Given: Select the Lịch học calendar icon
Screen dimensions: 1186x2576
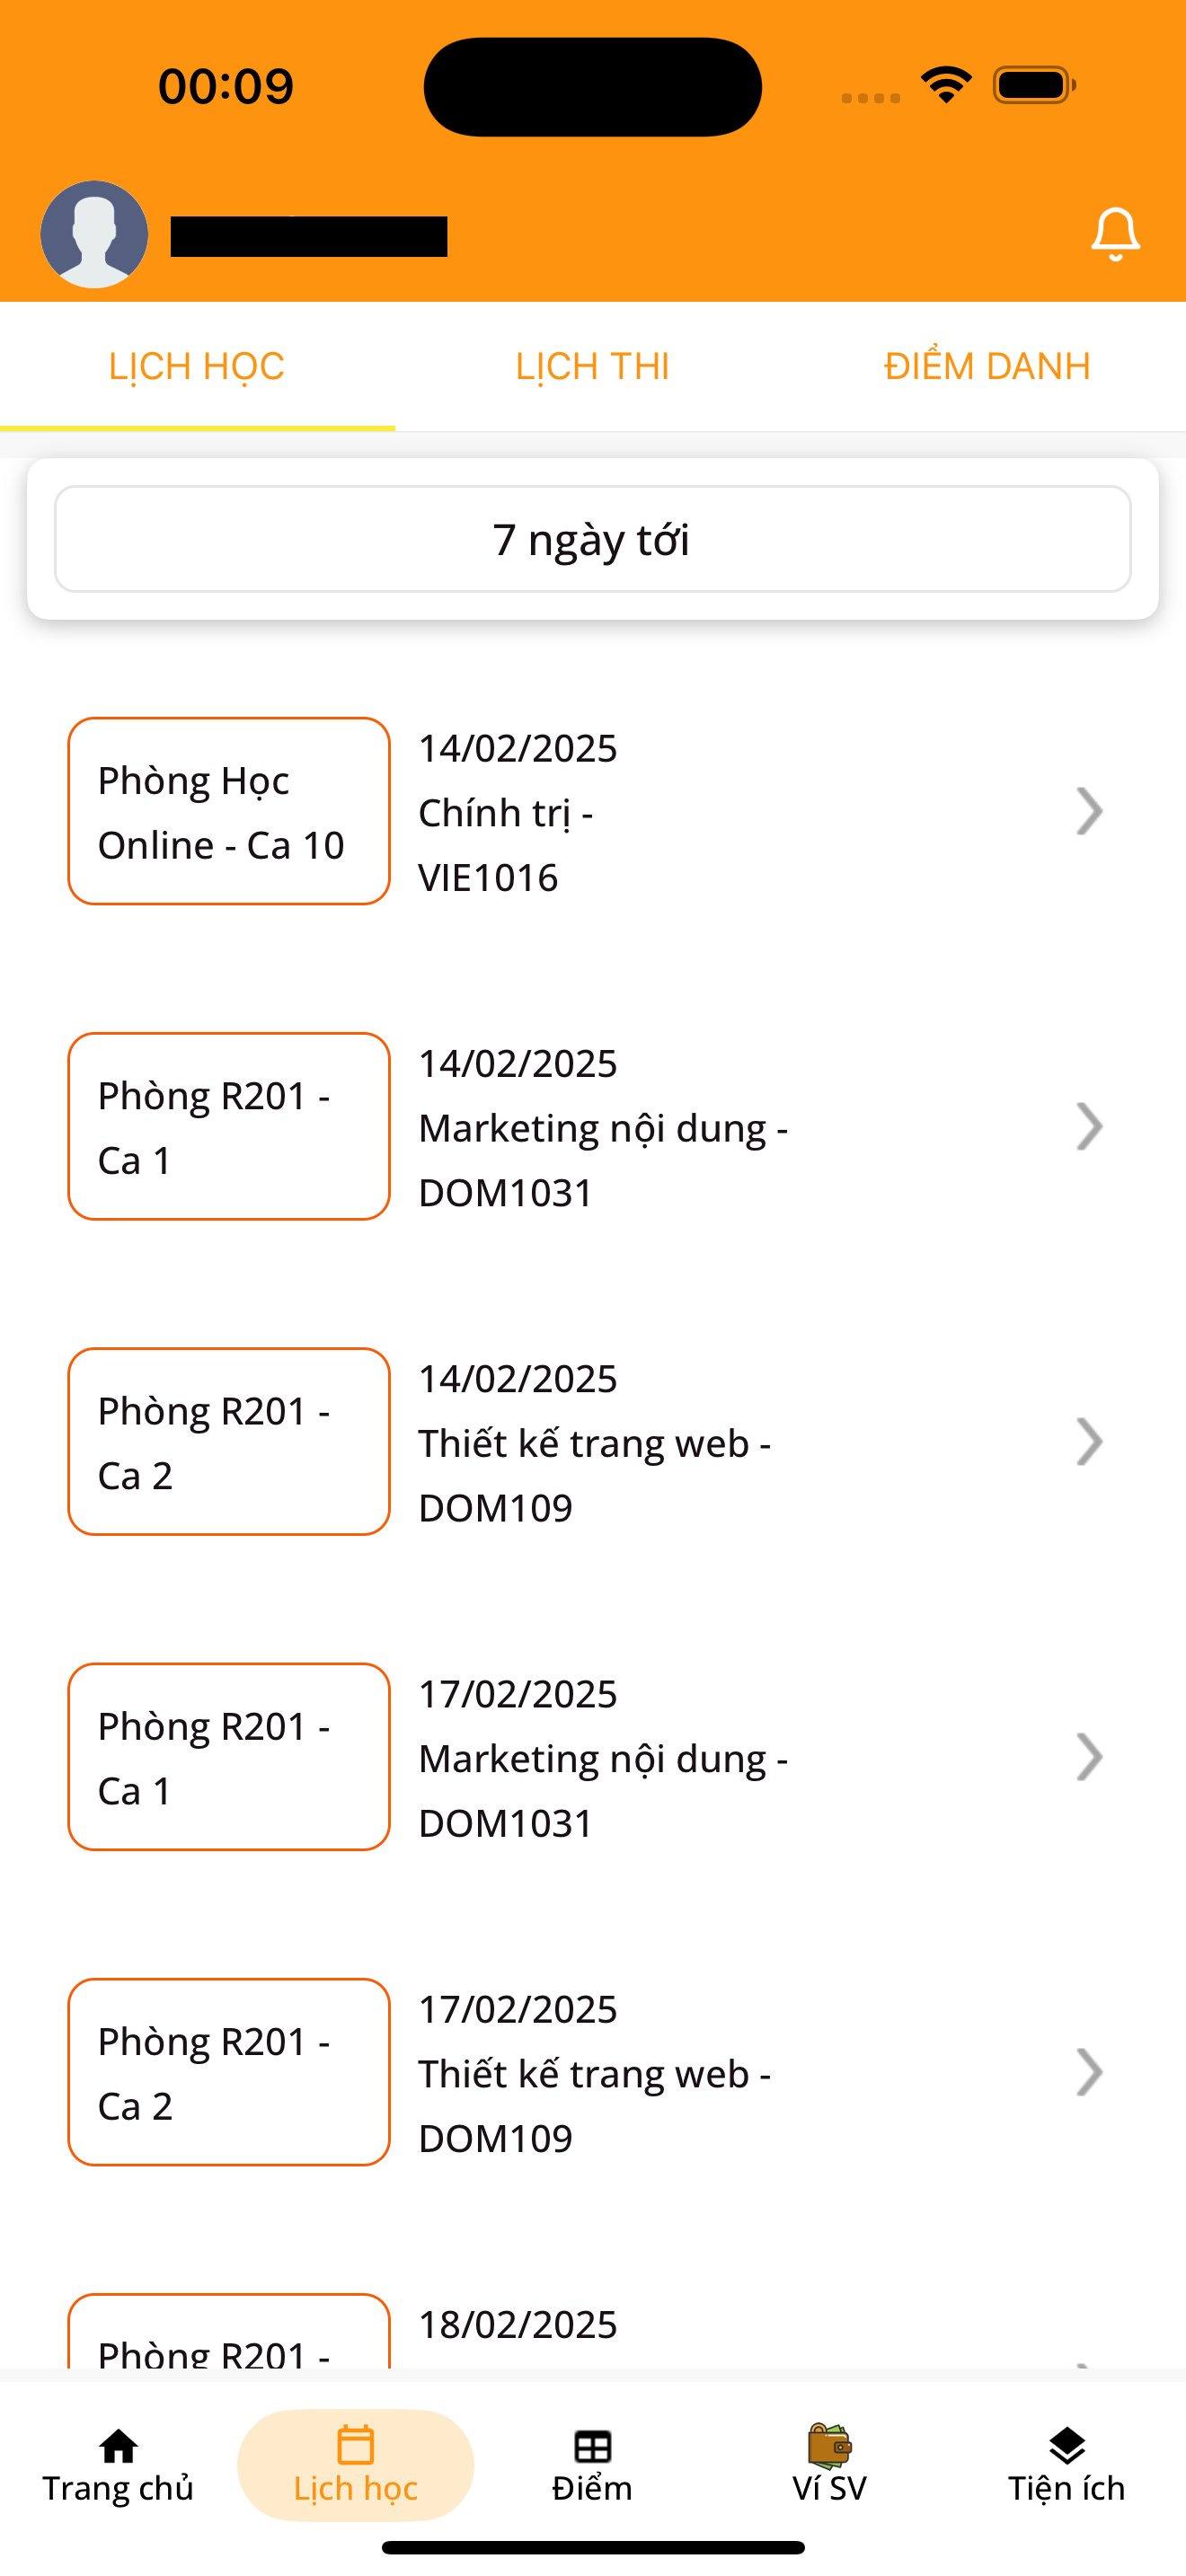Looking at the screenshot, I should [x=355, y=2445].
